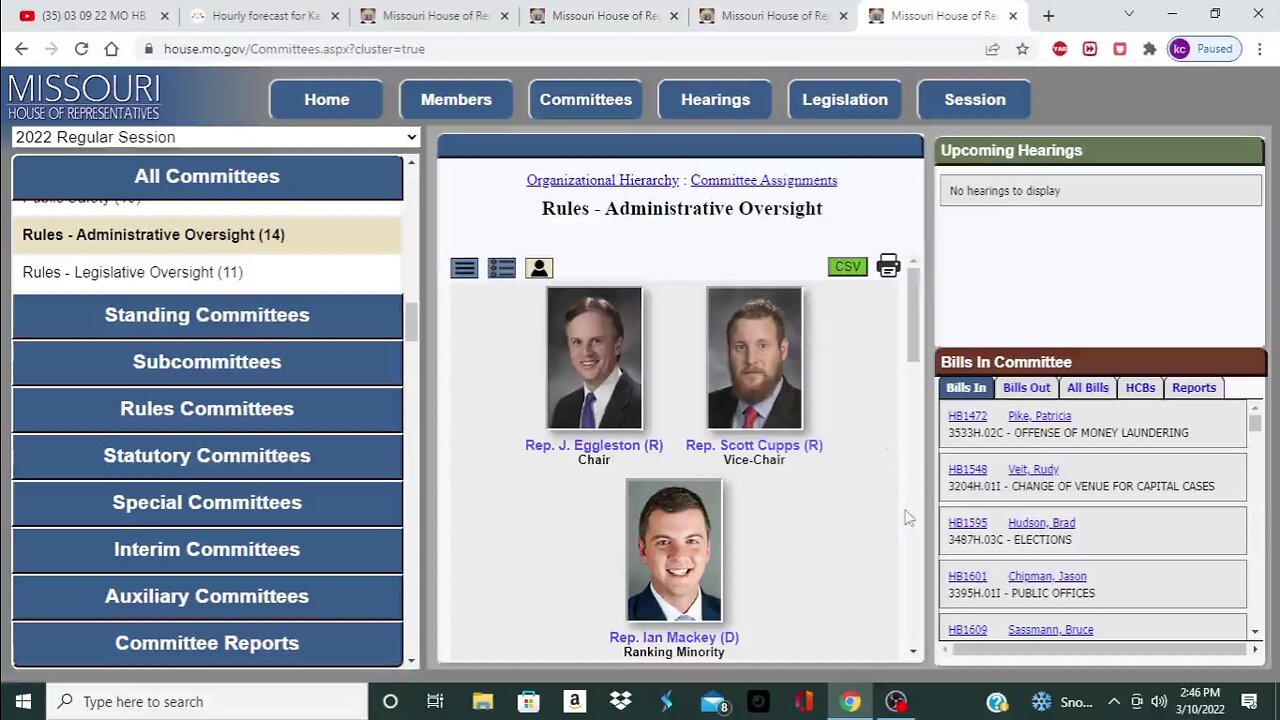Open the browser home page
This screenshot has width=1280, height=720.
click(111, 49)
